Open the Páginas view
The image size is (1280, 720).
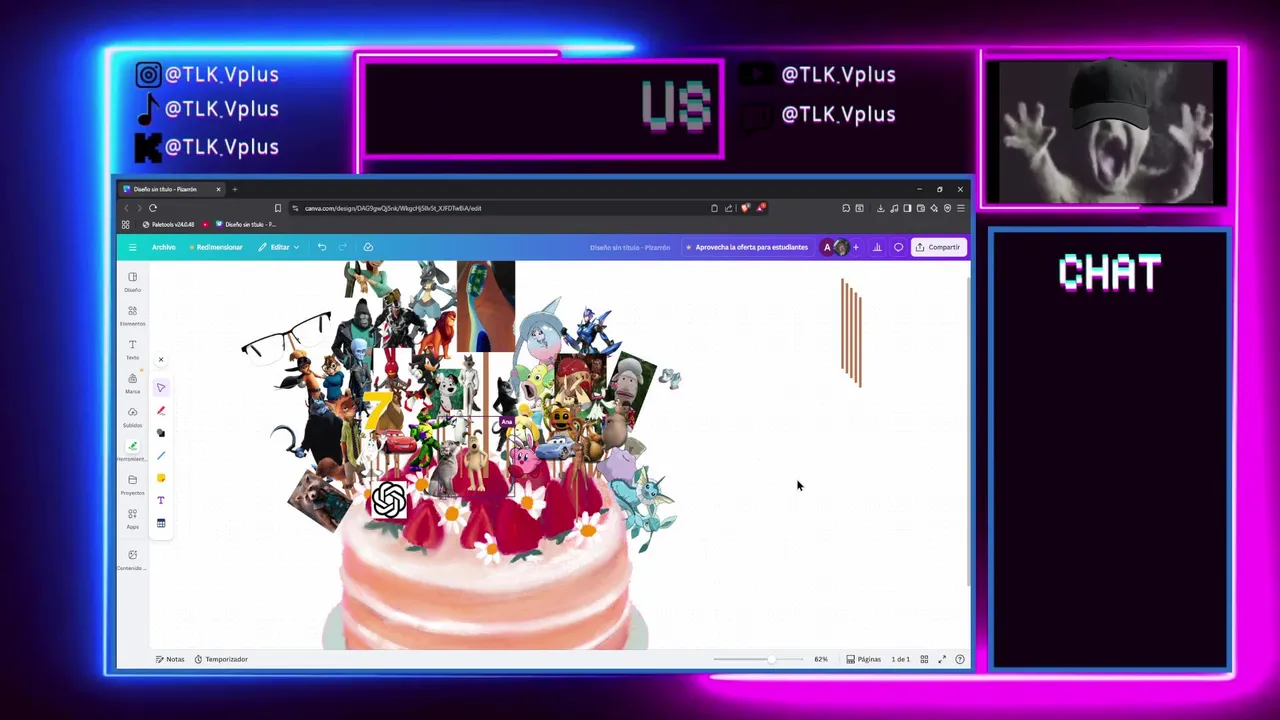point(864,659)
